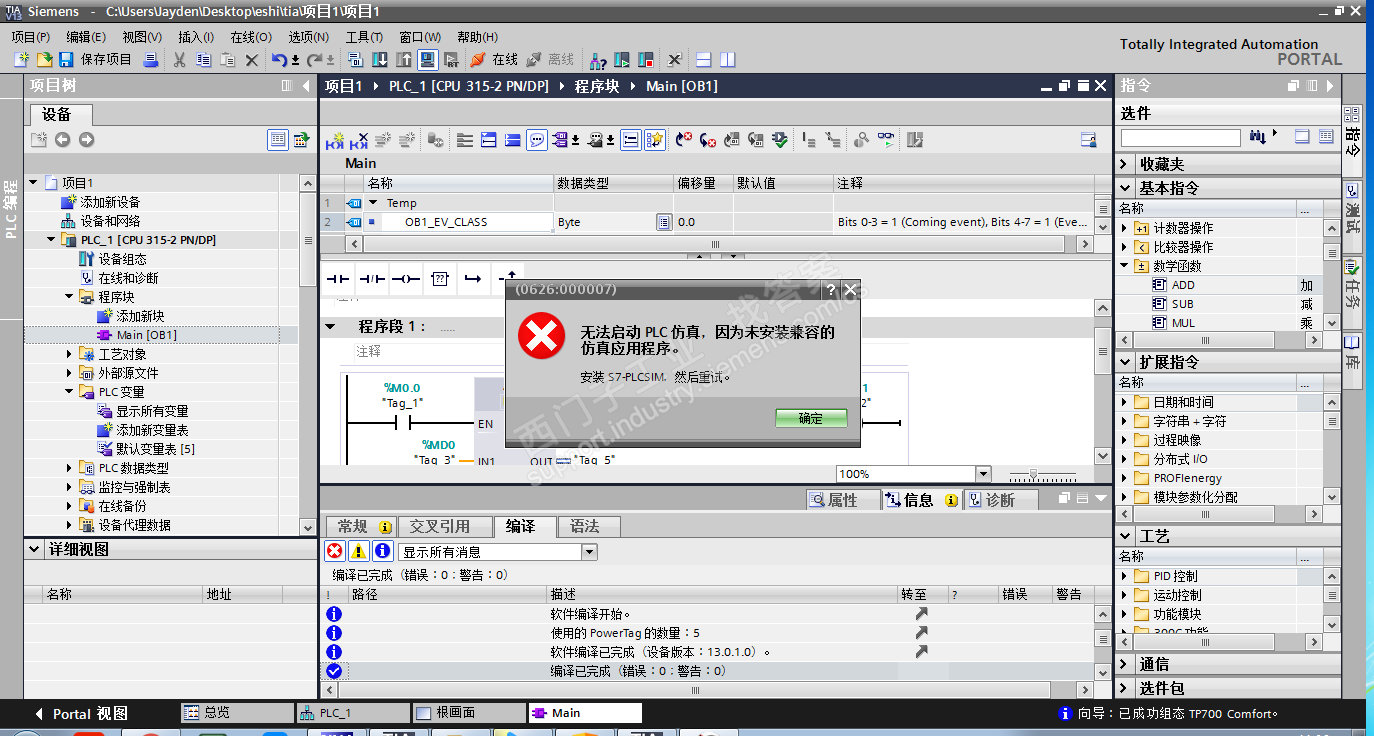Collapse the 程序块 tree node

[x=70, y=297]
